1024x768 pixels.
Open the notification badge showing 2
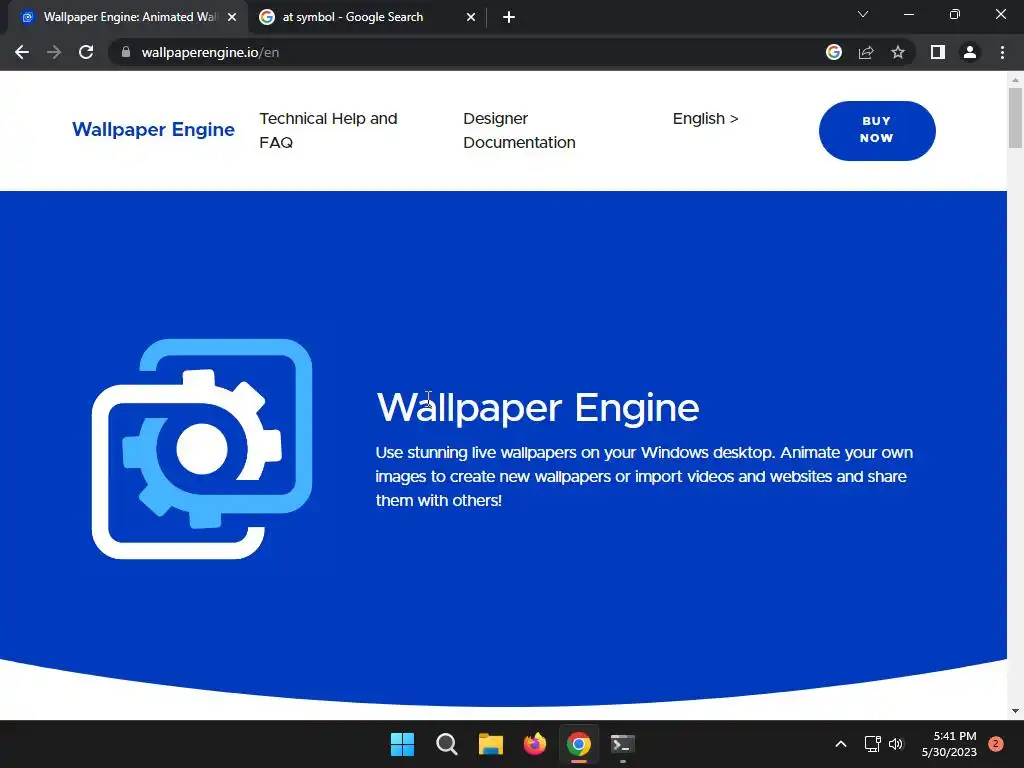click(996, 744)
